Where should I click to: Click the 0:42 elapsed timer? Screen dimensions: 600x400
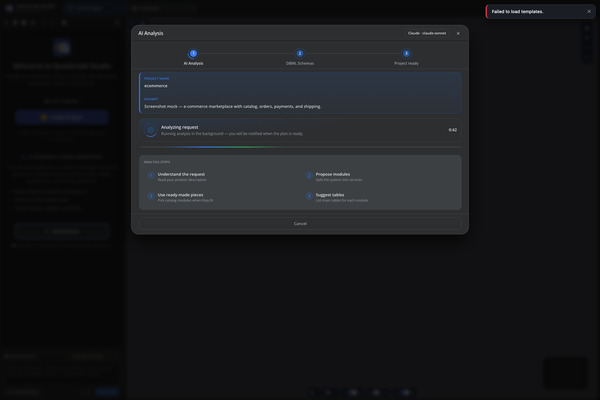453,130
